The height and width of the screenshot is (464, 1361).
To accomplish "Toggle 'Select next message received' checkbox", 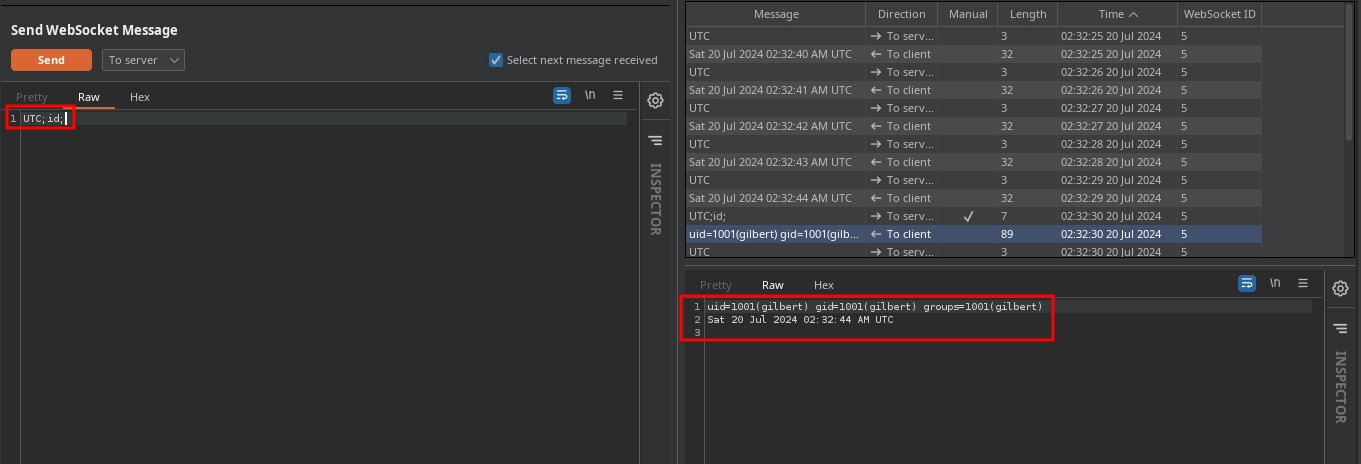I will (x=496, y=60).
